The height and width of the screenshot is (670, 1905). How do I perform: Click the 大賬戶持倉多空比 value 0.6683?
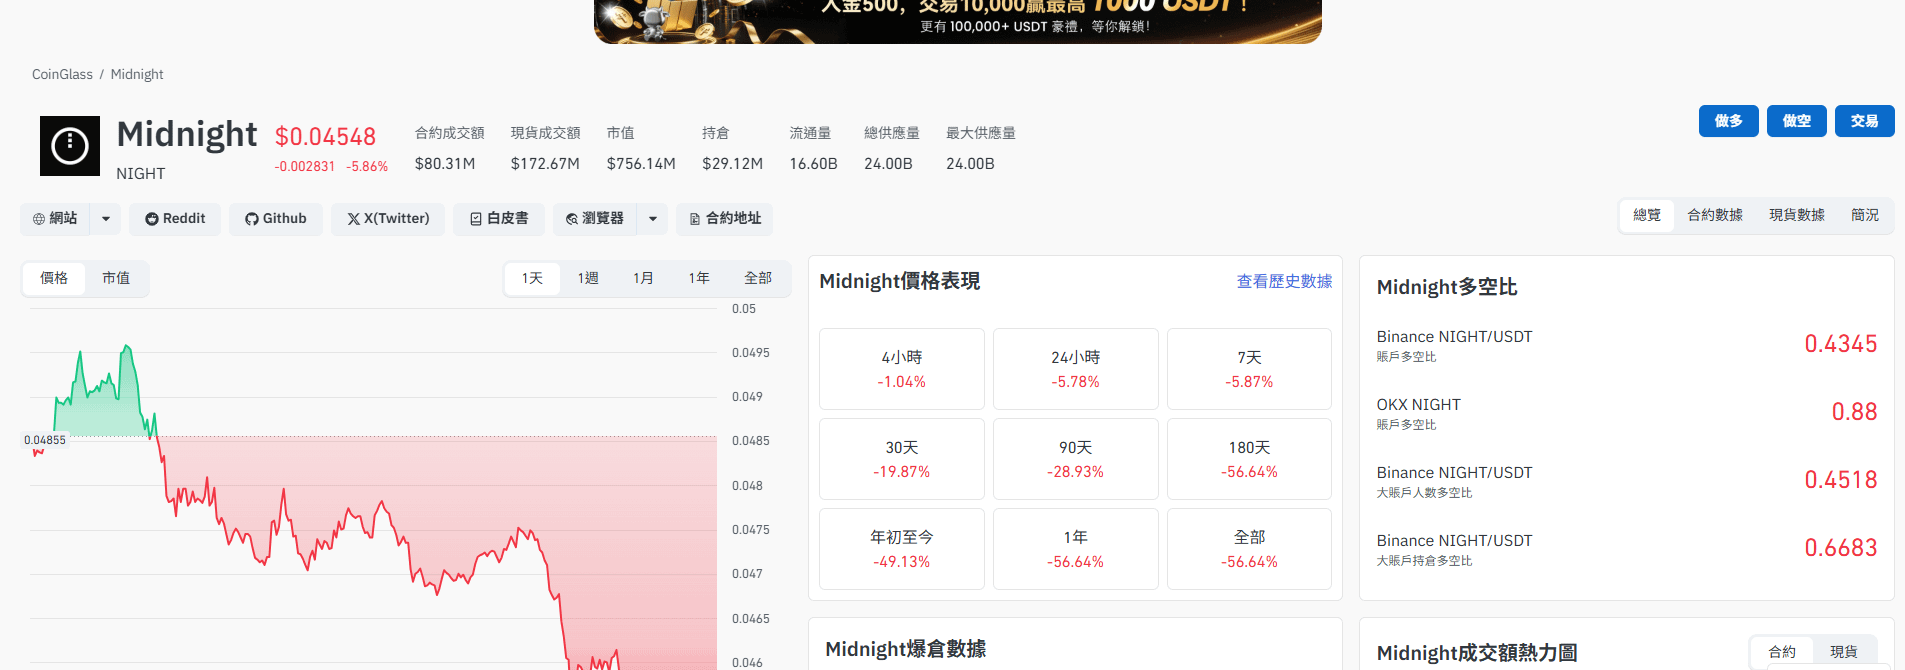[x=1841, y=548]
